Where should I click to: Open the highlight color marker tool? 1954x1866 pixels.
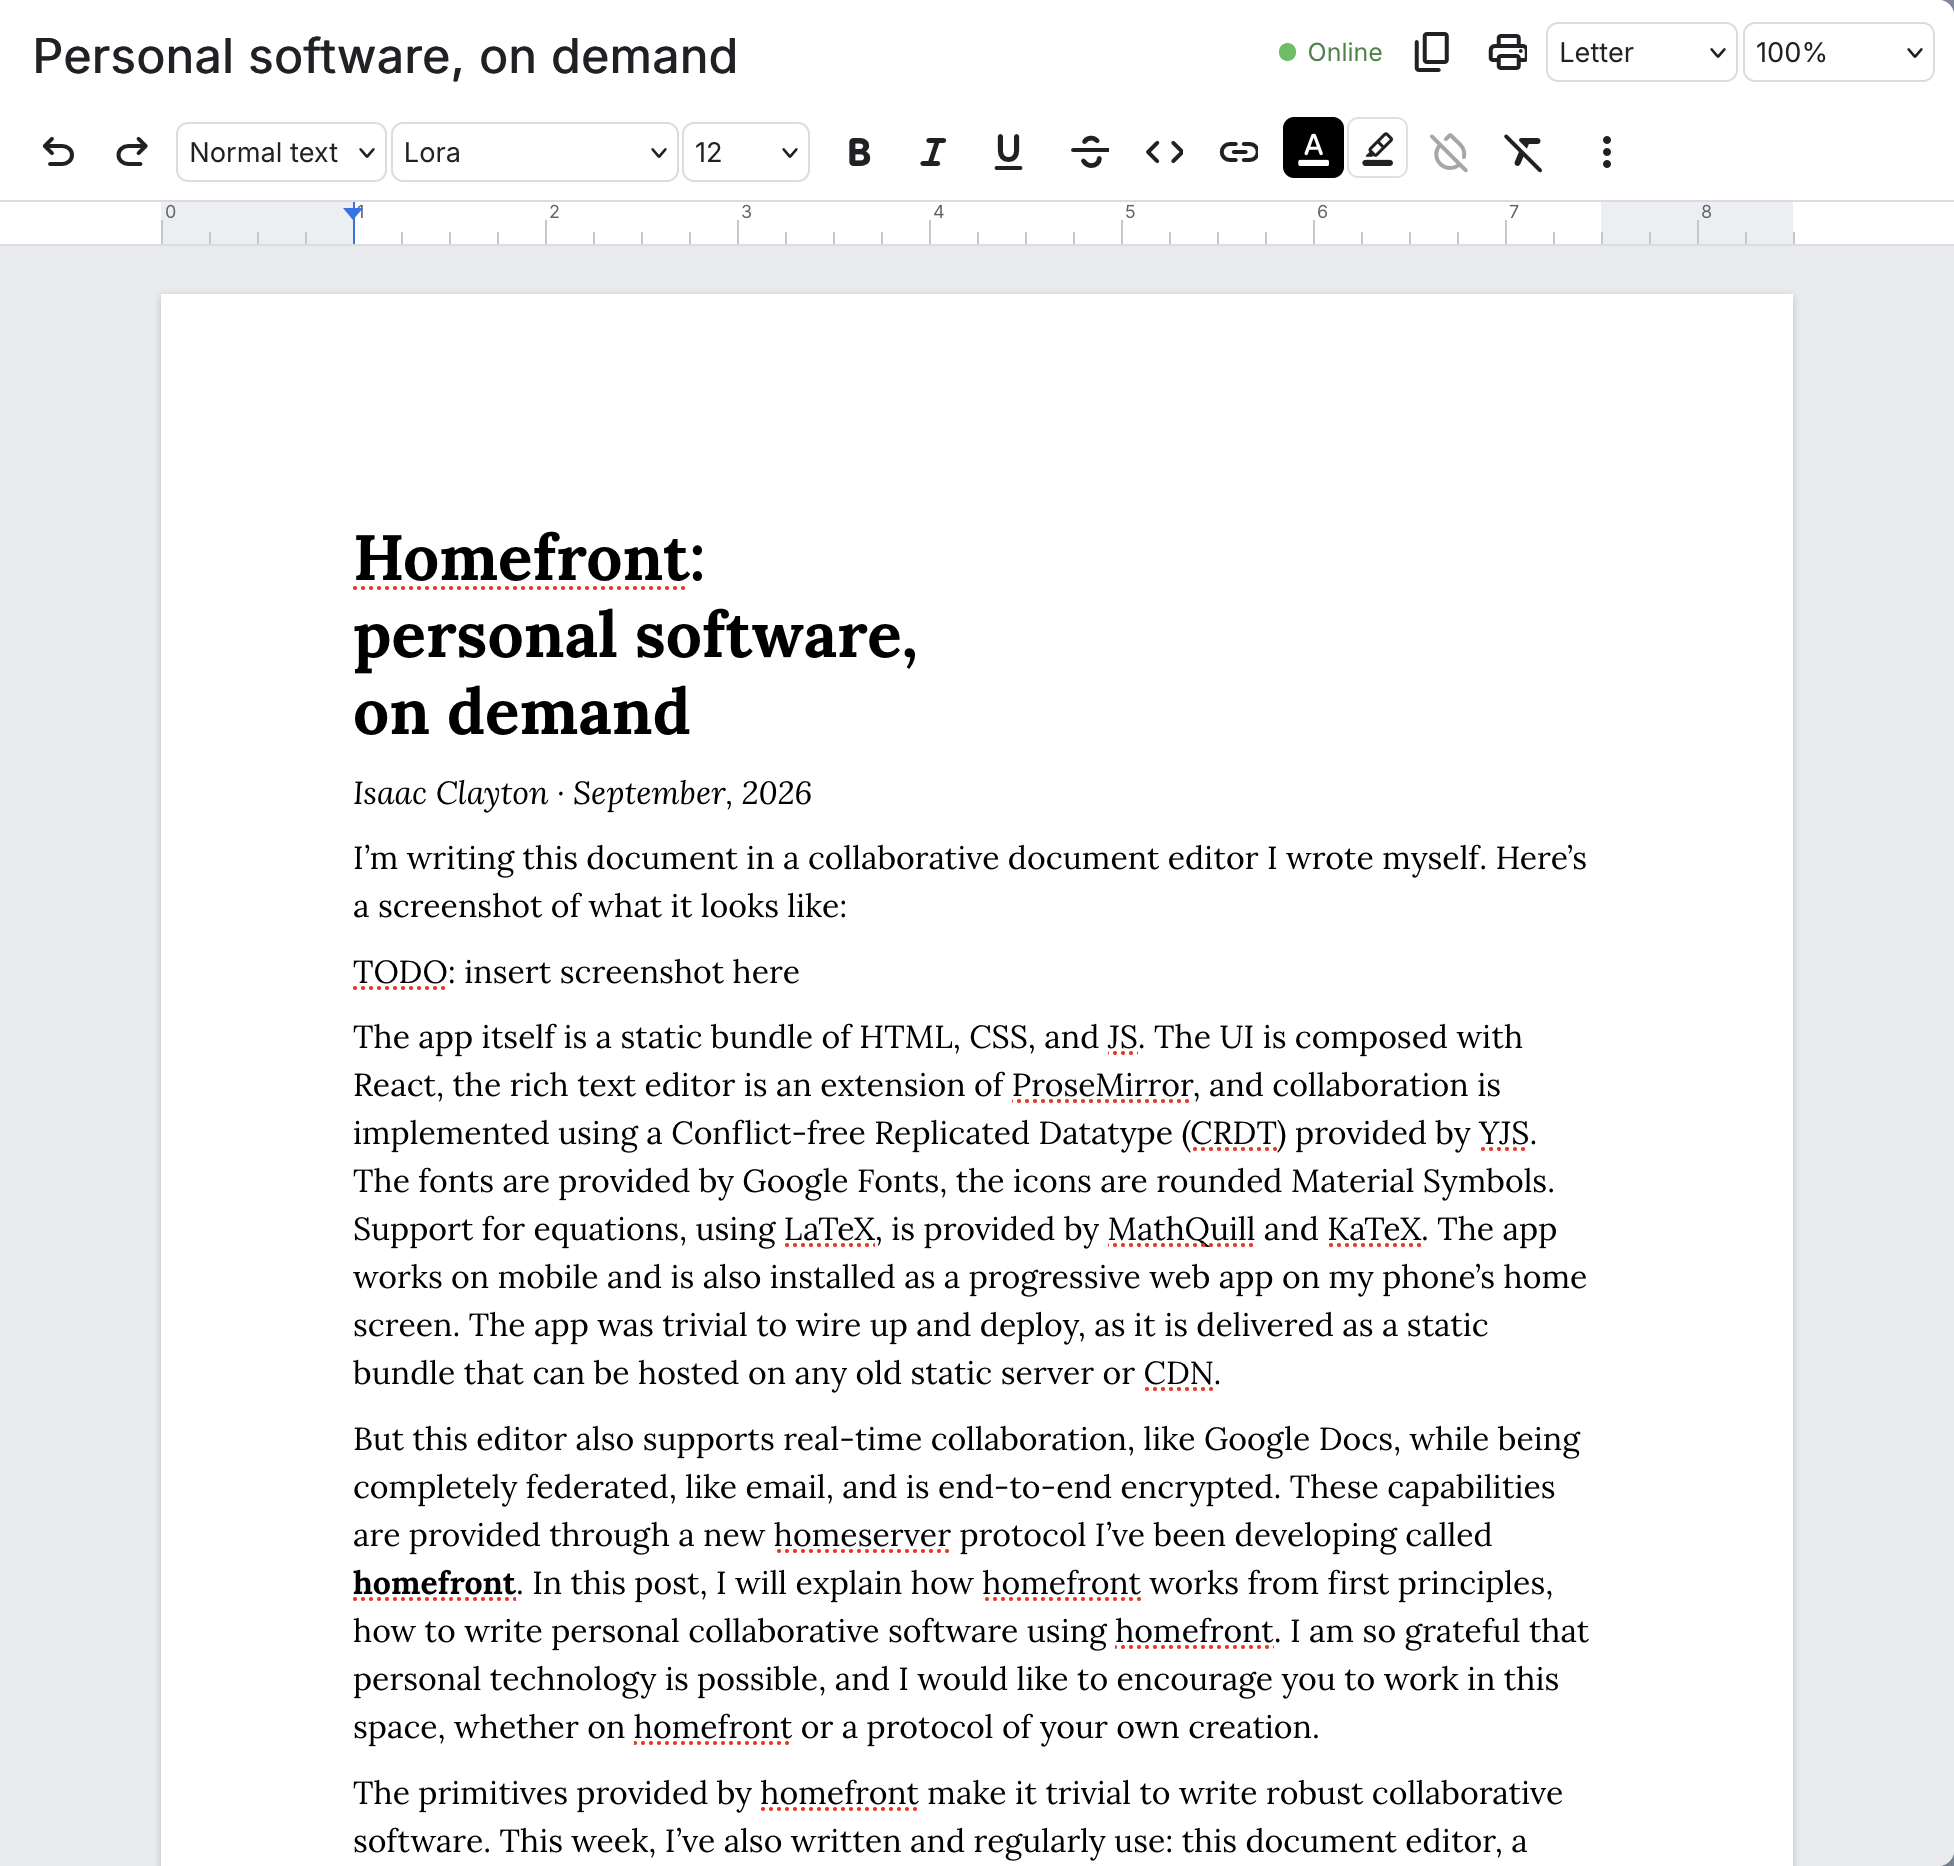(x=1378, y=148)
